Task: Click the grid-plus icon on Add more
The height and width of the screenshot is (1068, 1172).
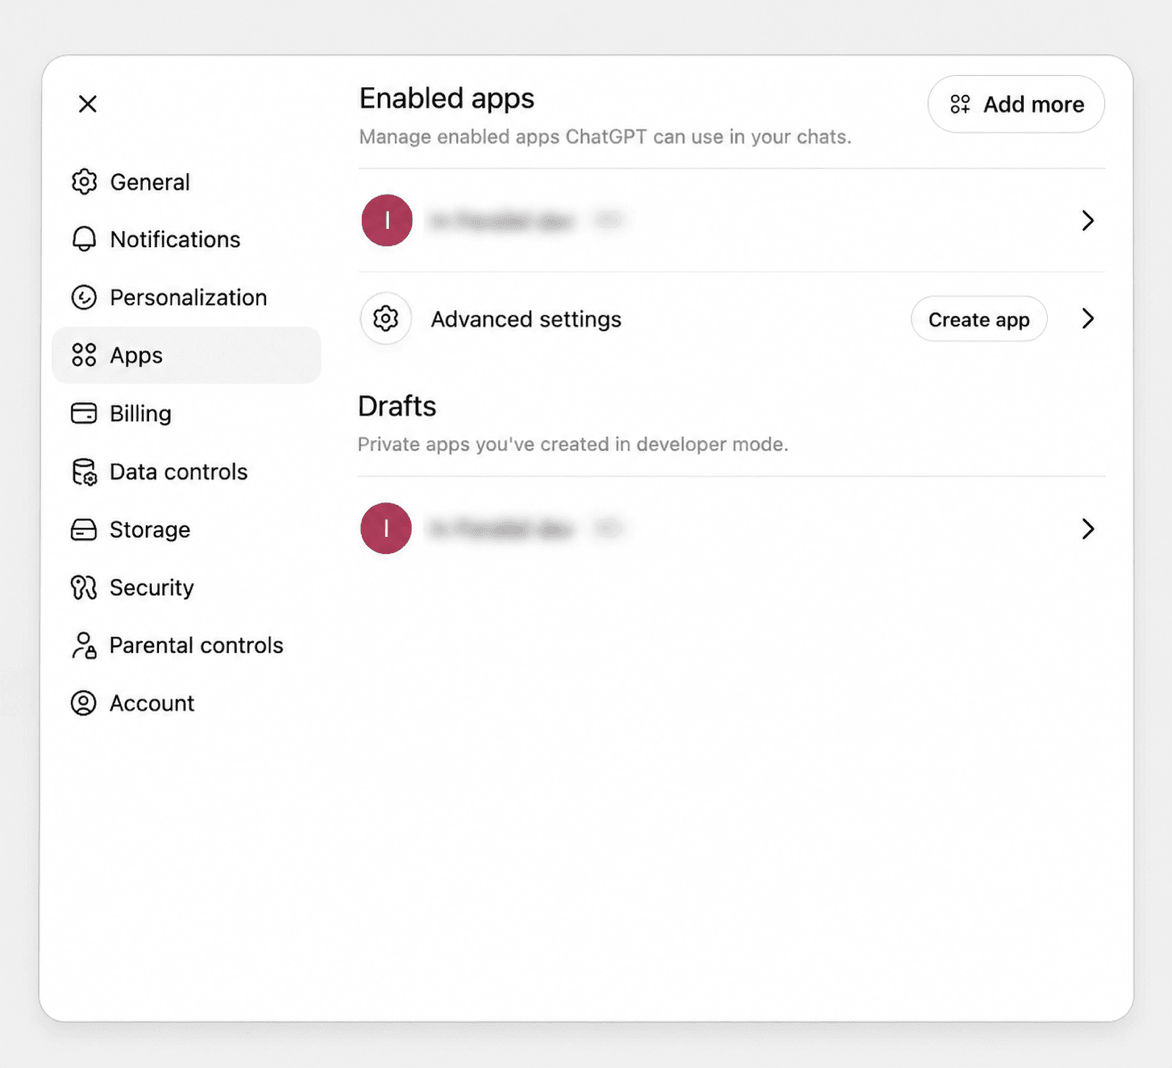Action: (x=960, y=104)
